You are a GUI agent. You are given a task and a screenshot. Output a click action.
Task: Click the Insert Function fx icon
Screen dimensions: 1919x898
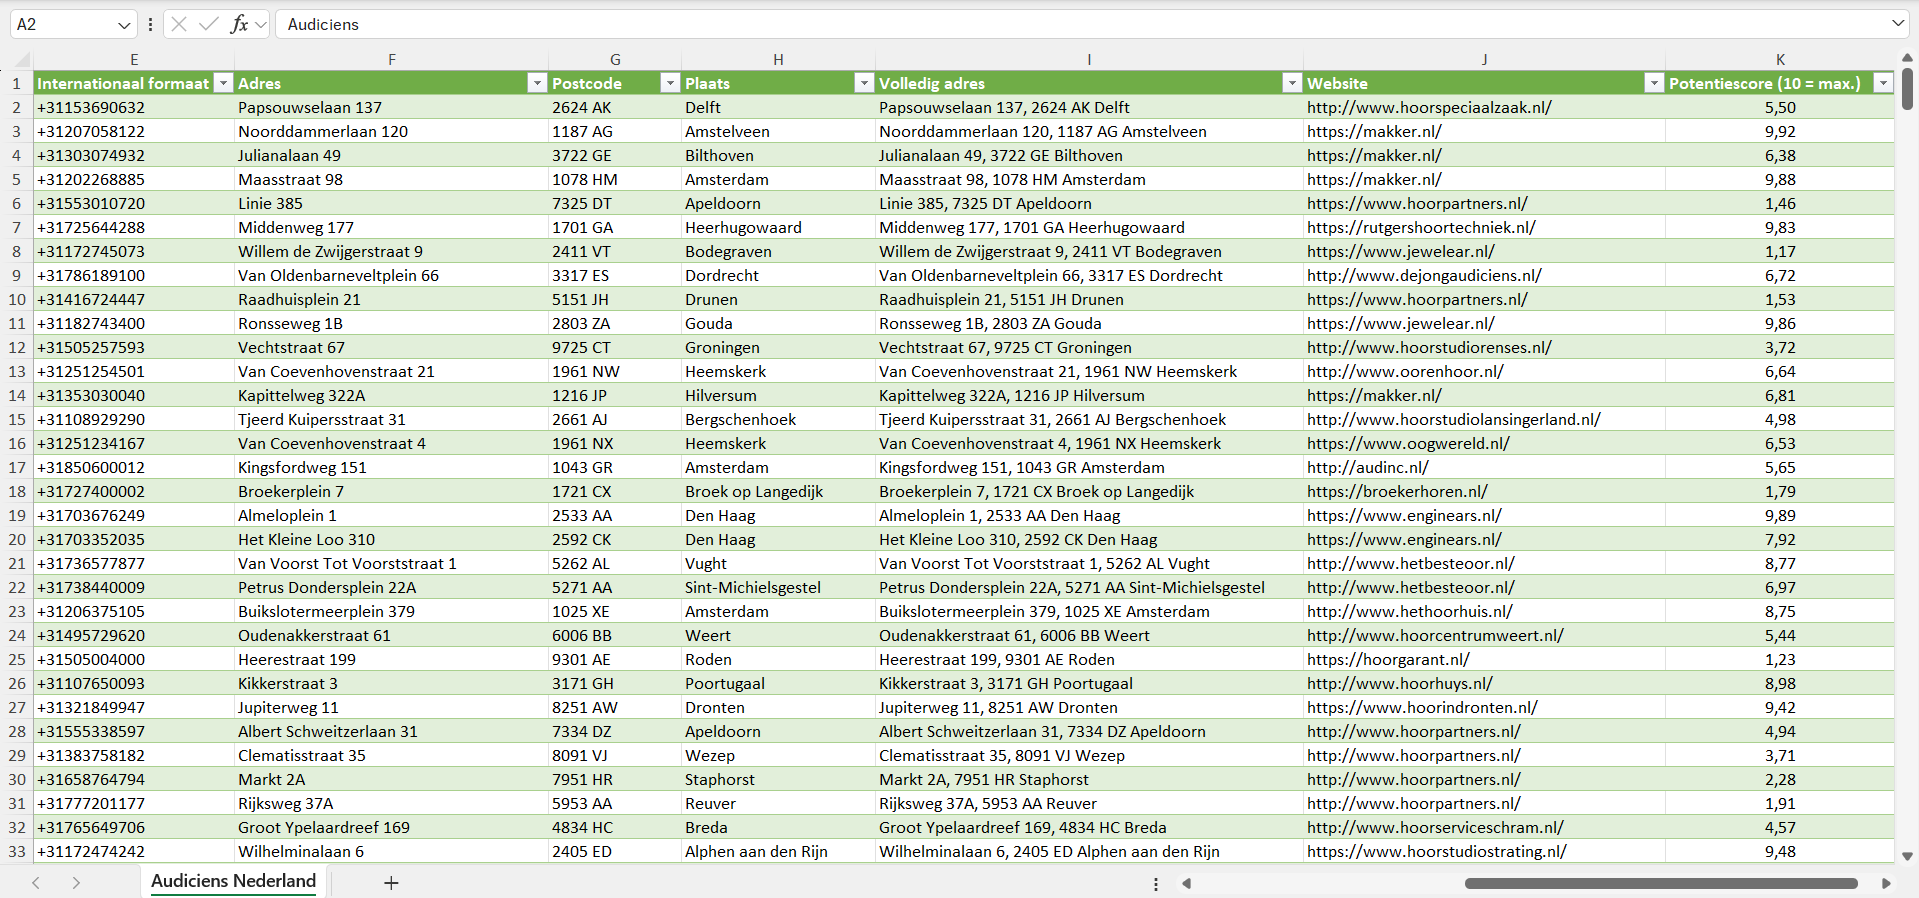(x=239, y=24)
